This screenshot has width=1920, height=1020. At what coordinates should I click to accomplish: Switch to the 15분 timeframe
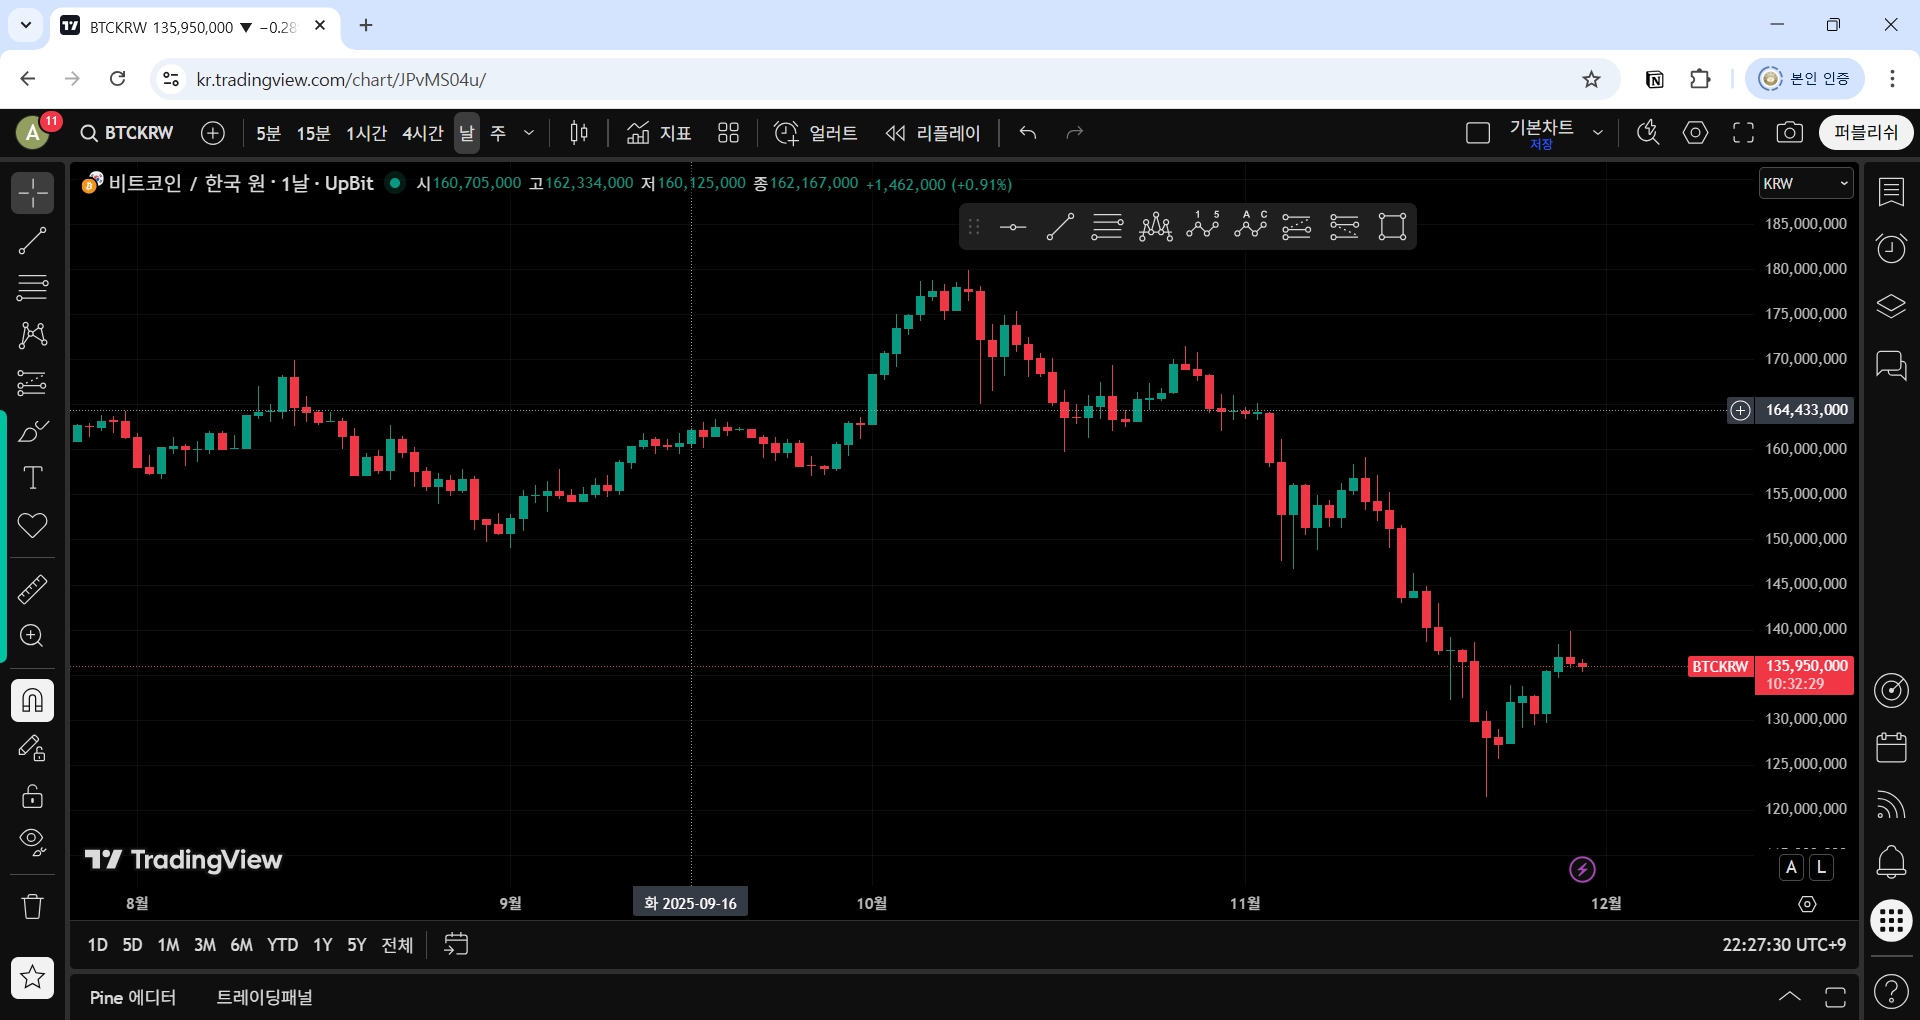click(313, 133)
